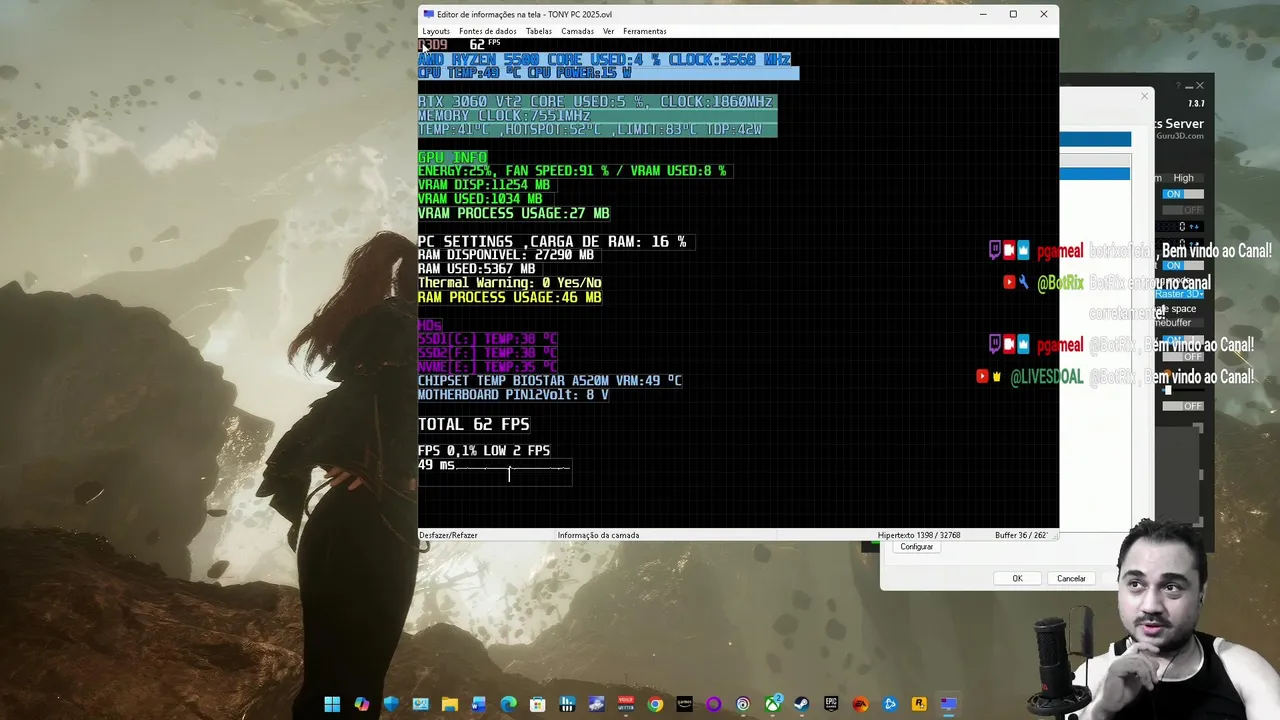Select the 'AMD RYZEN 5500 CORE USED' overlay line

click(x=604, y=60)
